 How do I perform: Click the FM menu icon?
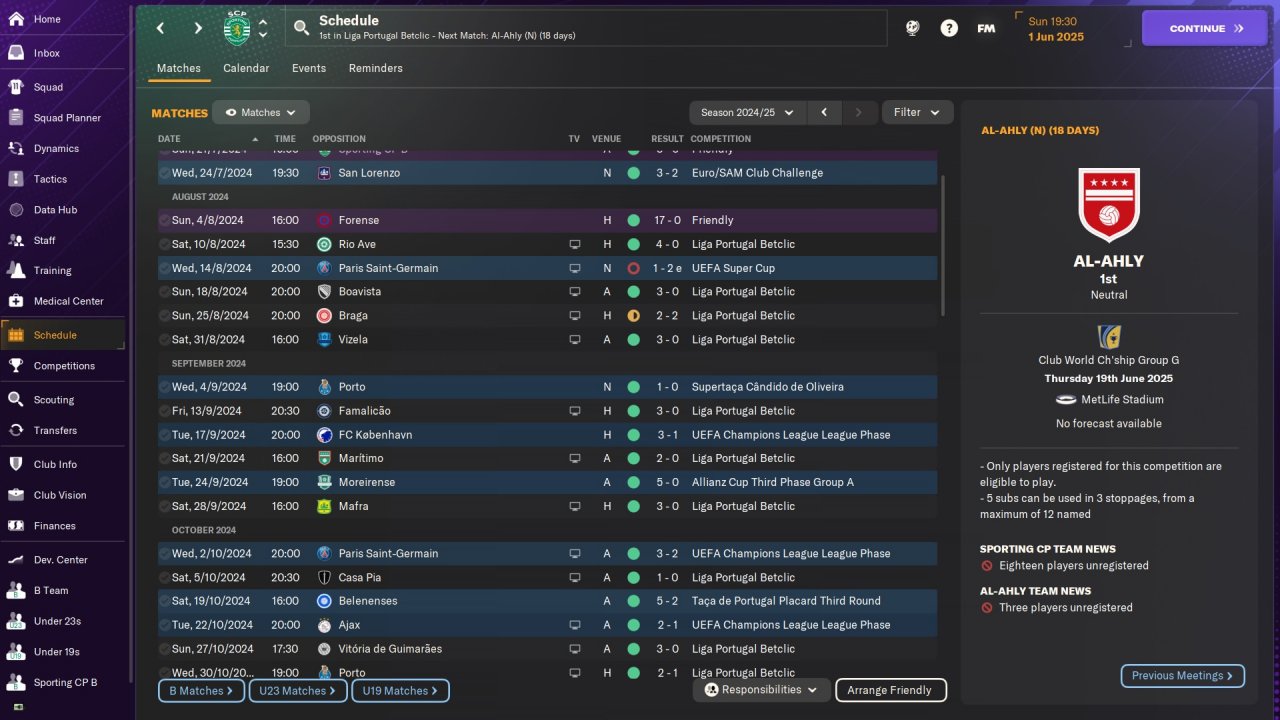986,28
